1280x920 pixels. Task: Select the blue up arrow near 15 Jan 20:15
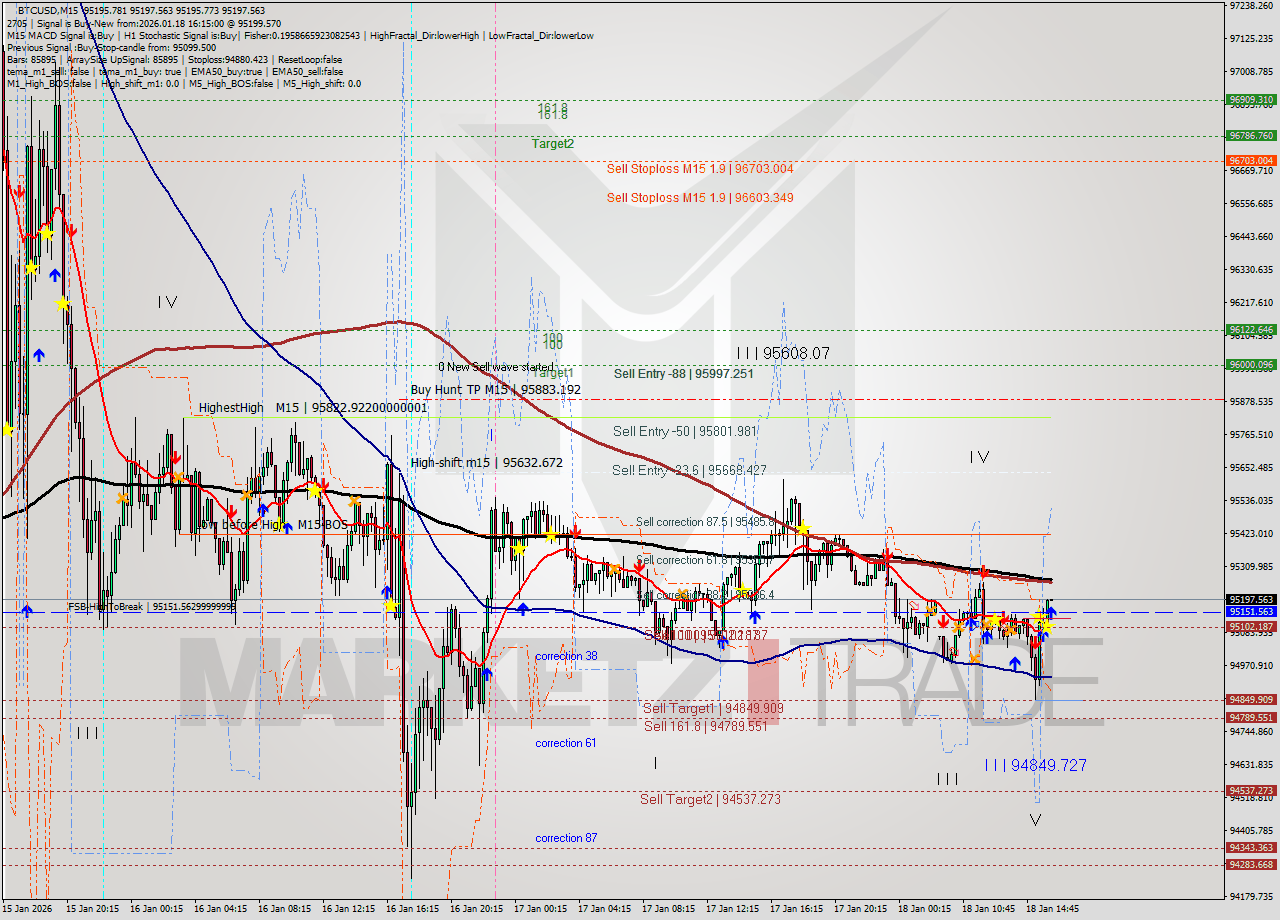click(x=55, y=275)
